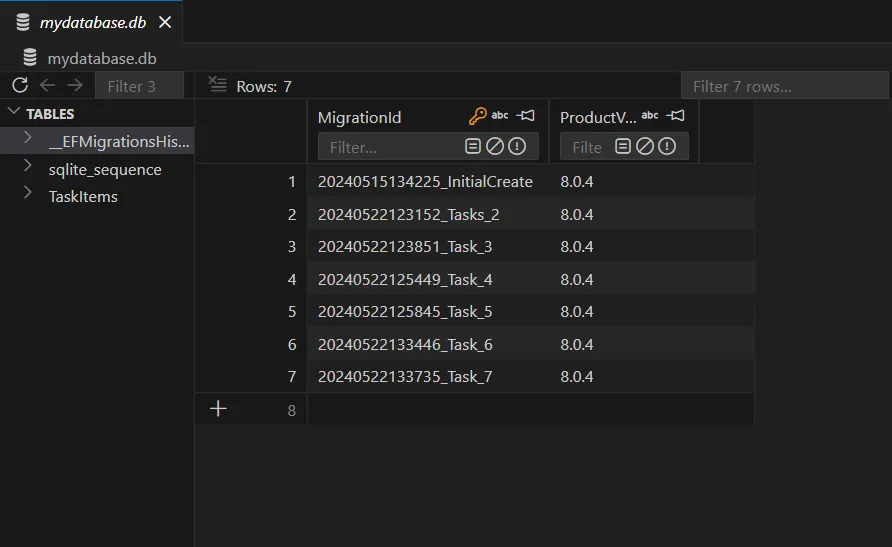Select cell 20240522125449_Task_4

428,279
